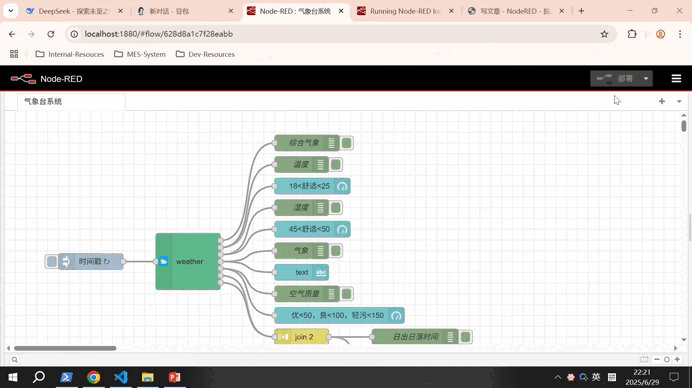Toggle the 日出日落时间 debug node output

coord(465,337)
